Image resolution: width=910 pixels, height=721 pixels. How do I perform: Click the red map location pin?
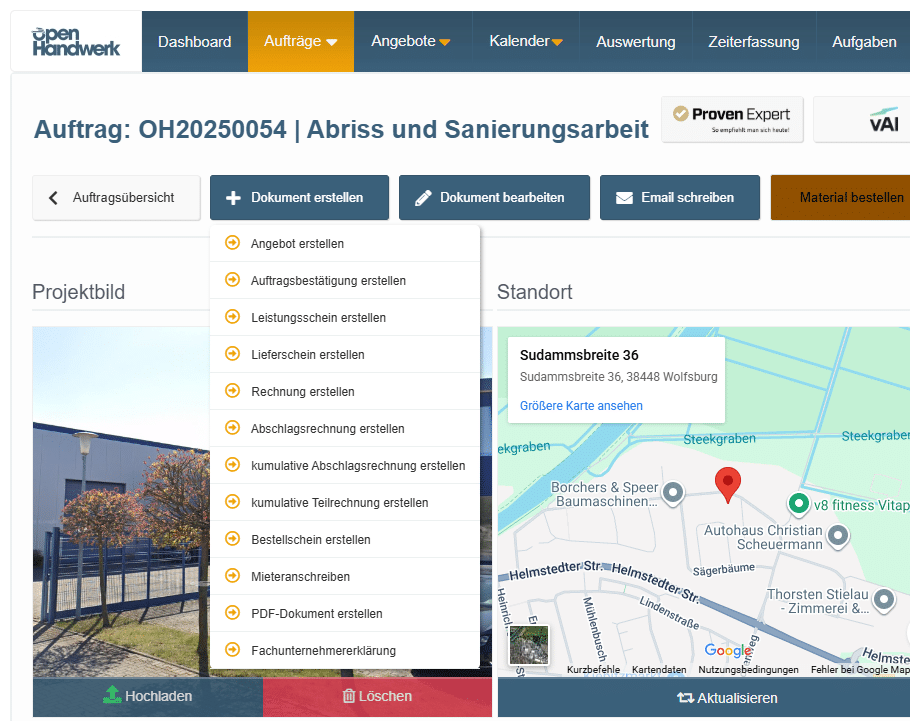click(729, 485)
